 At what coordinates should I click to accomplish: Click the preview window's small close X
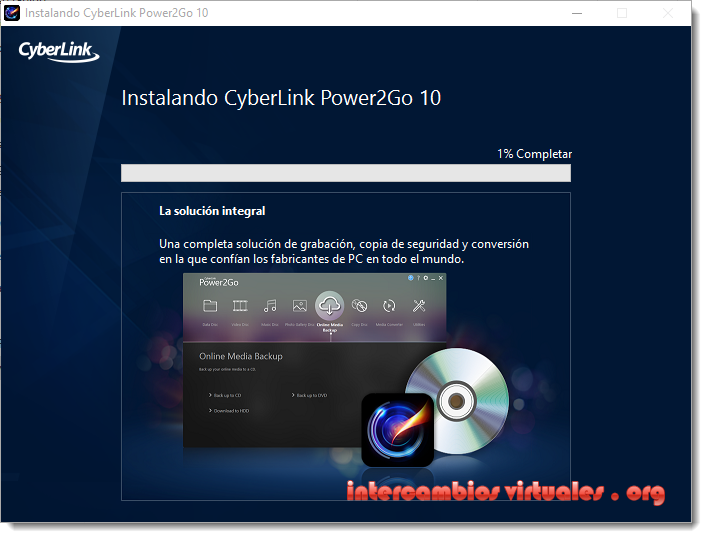coord(441,278)
